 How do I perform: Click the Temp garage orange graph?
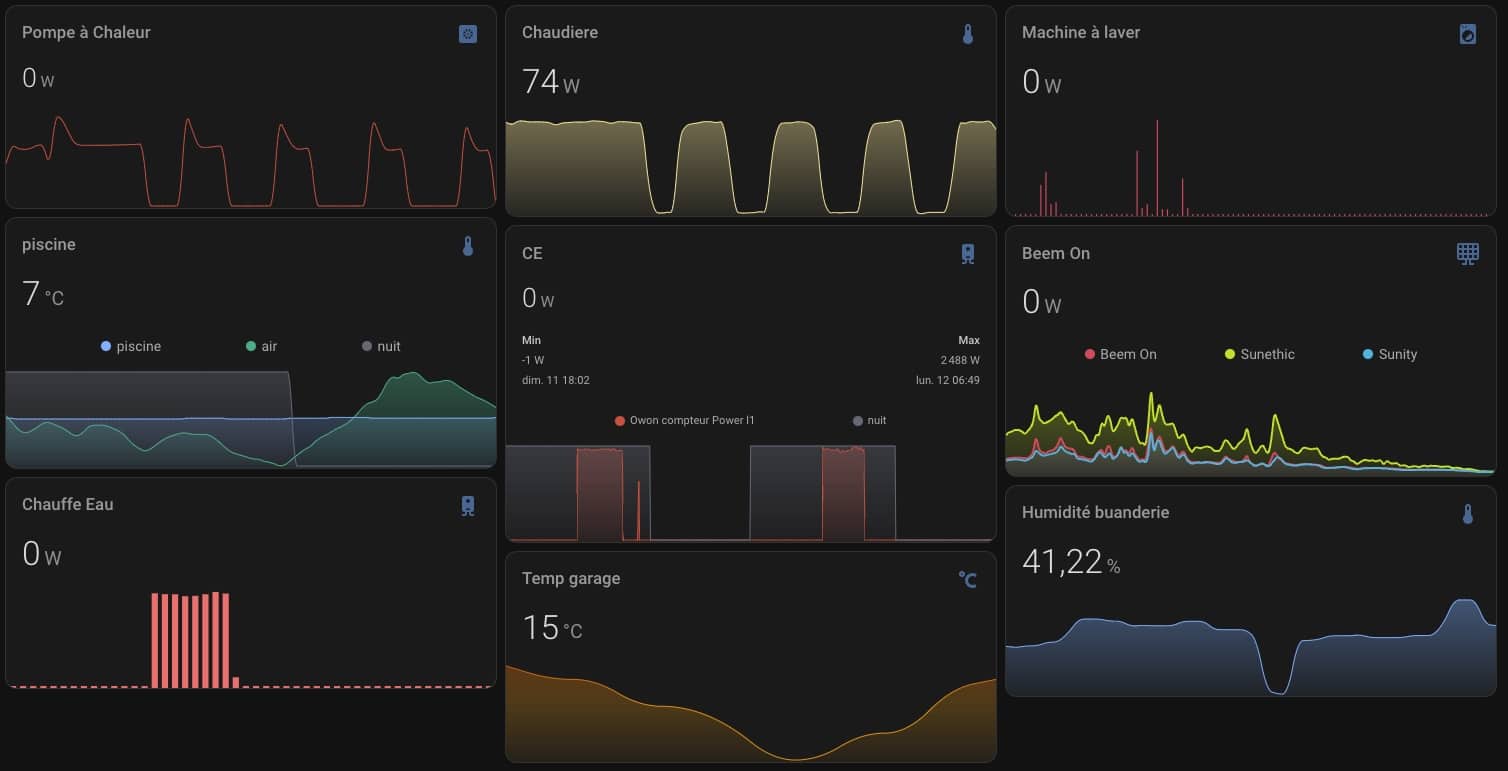click(x=751, y=712)
